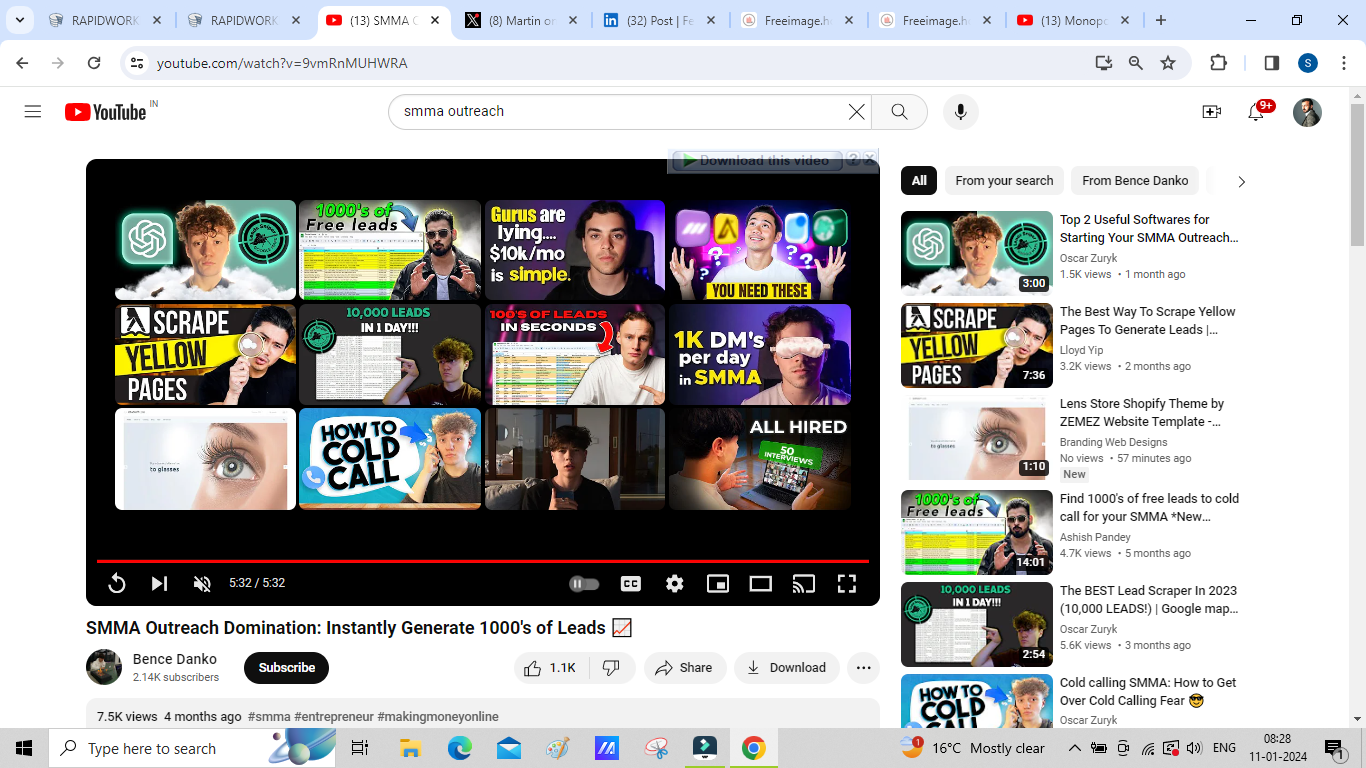The image size is (1366, 768).
Task: Like the video with 1.1K likes
Action: [x=551, y=668]
